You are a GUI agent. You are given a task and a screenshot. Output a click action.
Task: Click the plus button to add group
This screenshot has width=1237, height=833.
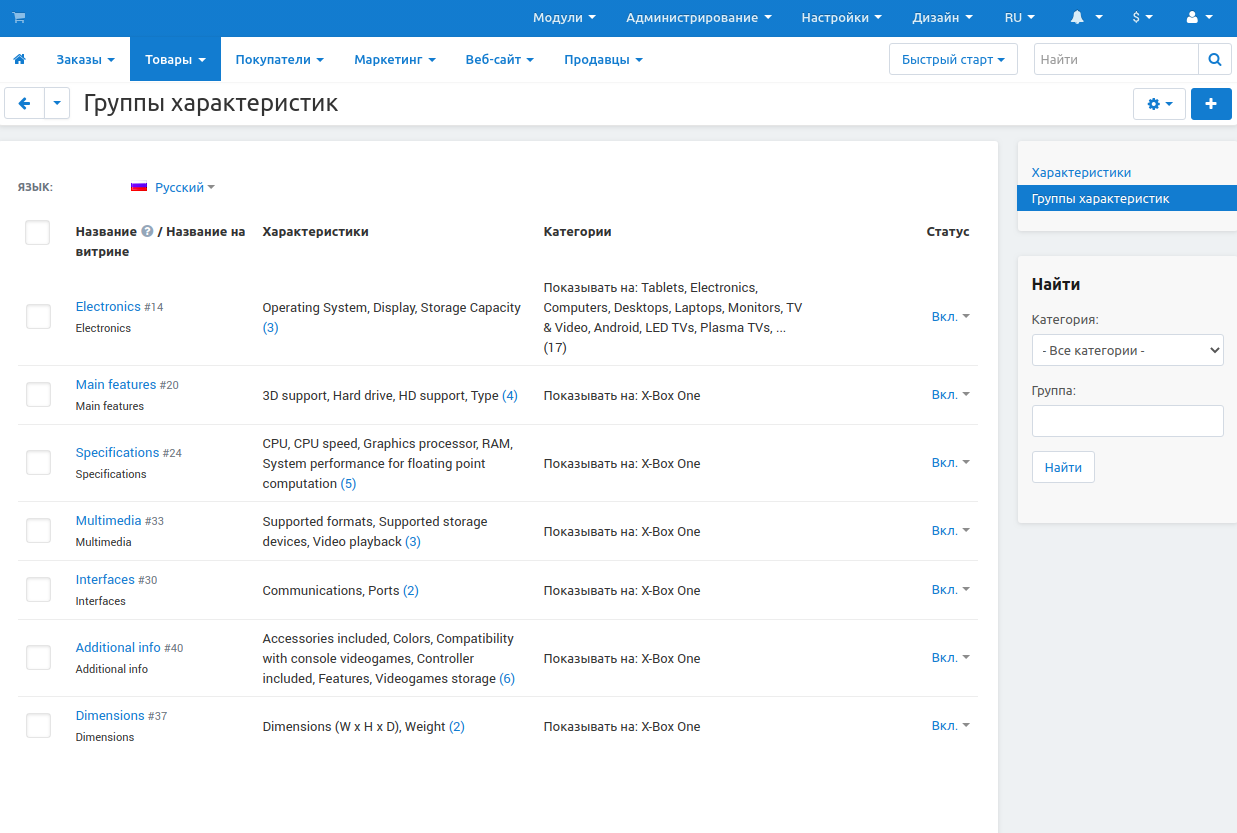(1211, 104)
